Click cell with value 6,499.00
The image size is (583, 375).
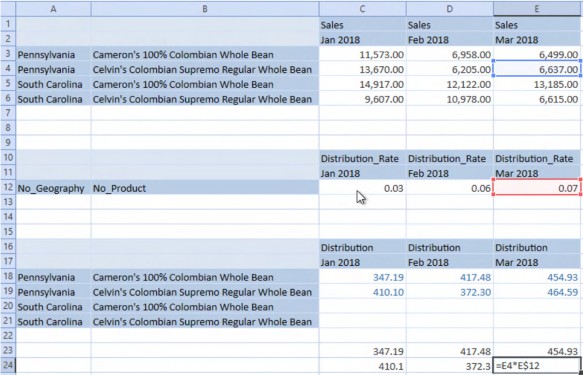coord(537,54)
